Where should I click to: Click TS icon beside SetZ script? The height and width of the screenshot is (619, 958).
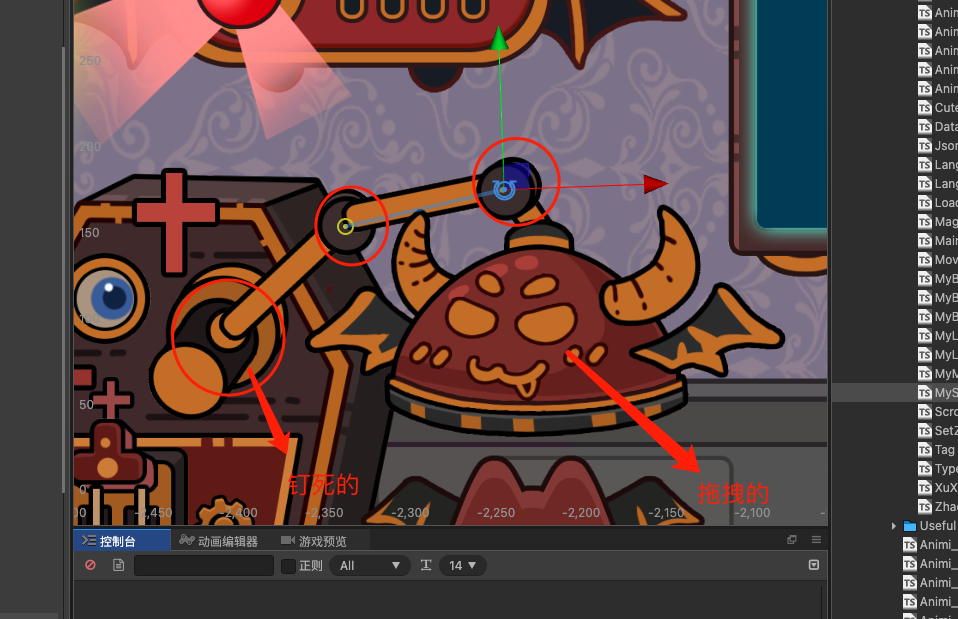pyautogui.click(x=925, y=430)
